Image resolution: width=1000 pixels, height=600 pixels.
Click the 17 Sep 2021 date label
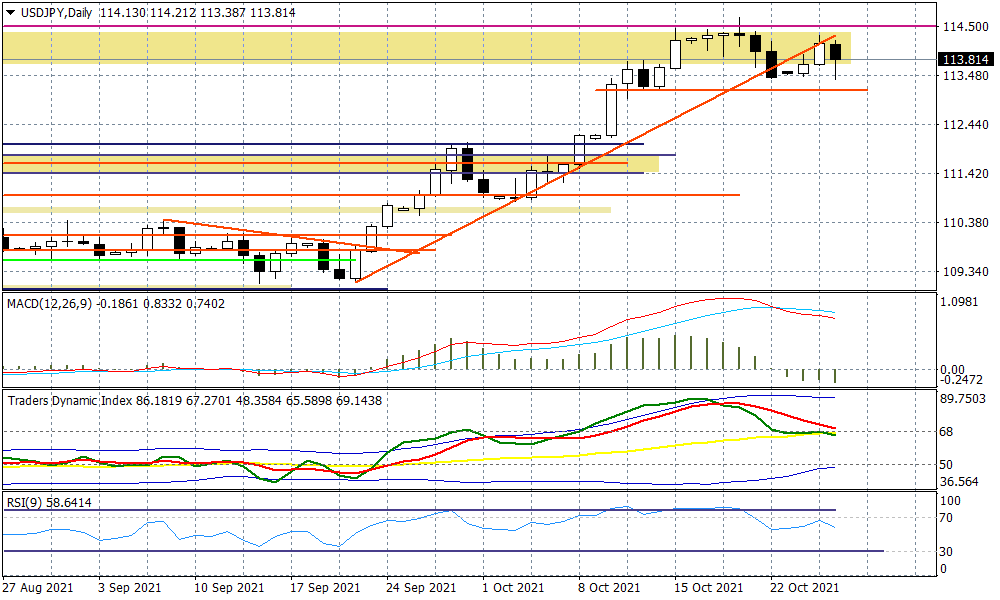tap(325, 588)
